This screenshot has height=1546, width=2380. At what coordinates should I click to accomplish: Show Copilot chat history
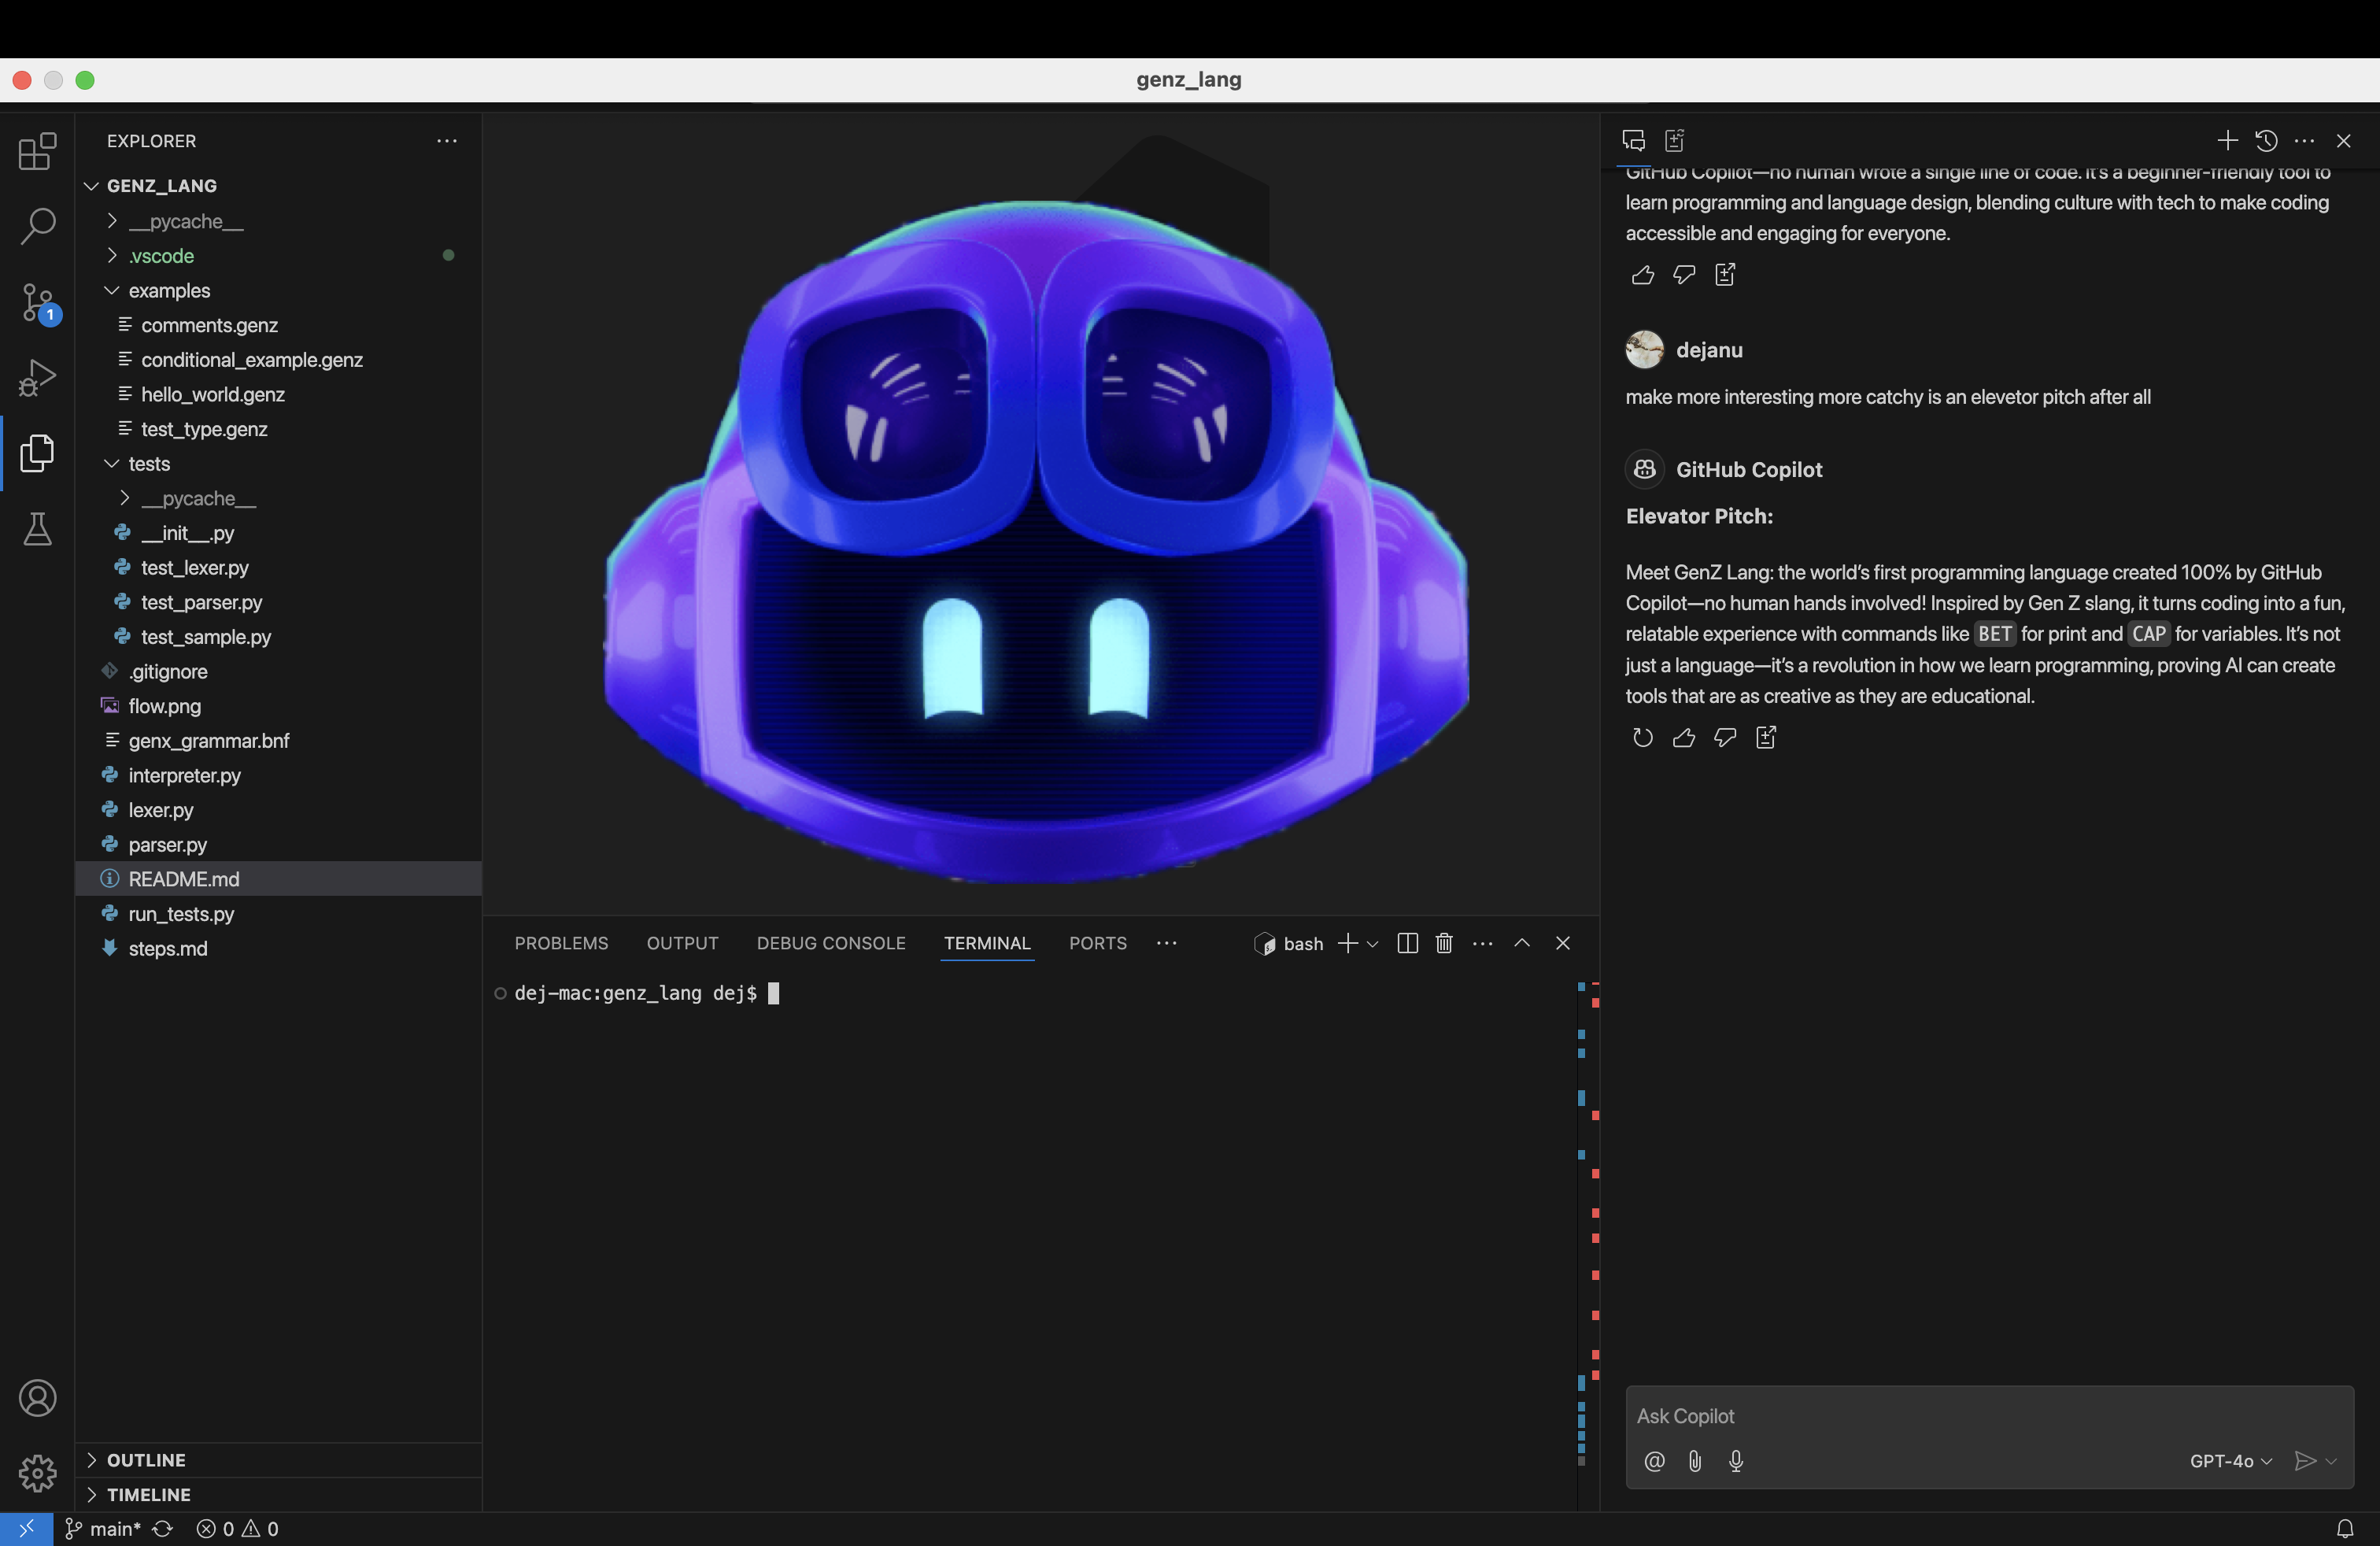(2266, 141)
